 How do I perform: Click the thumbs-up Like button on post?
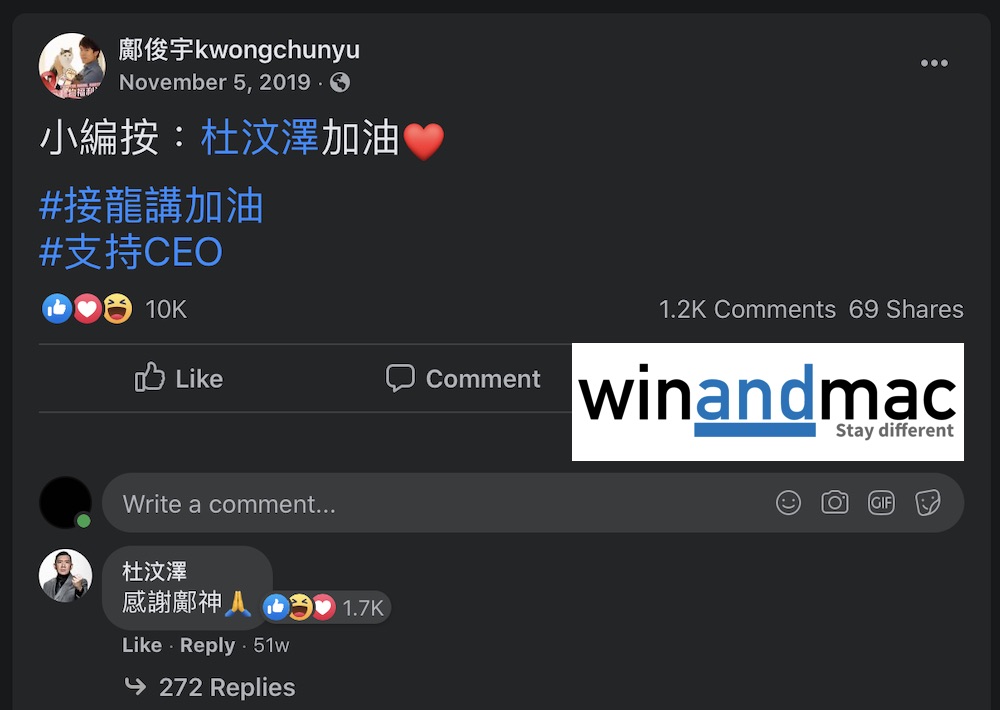click(179, 378)
